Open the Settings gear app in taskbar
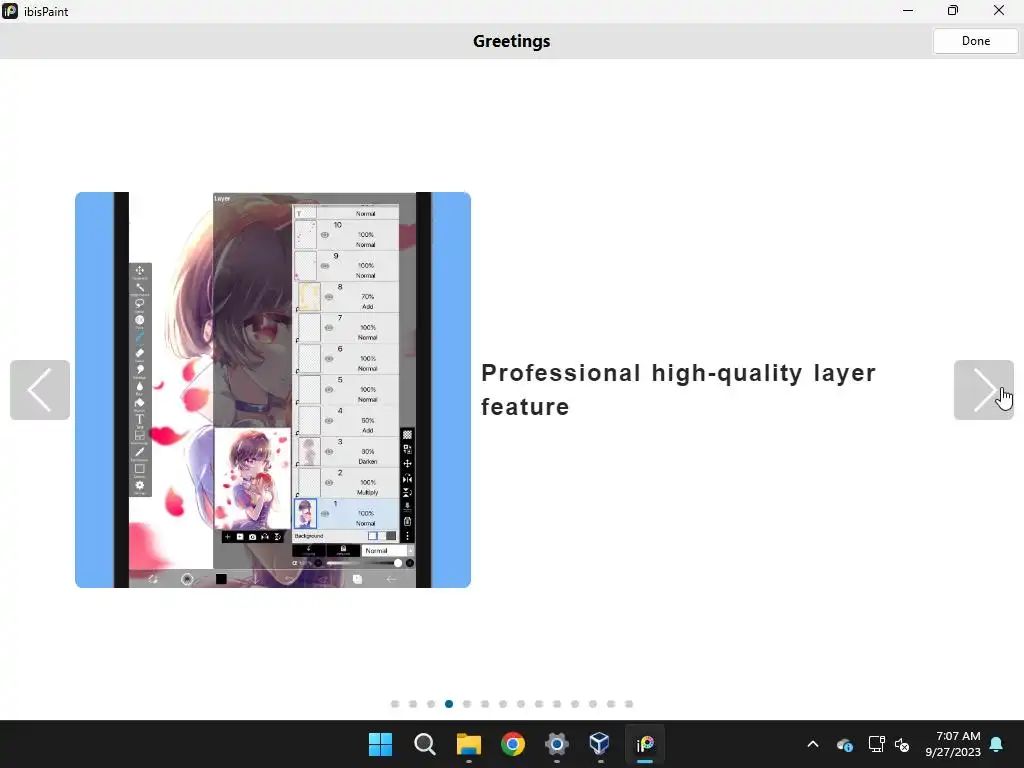The width and height of the screenshot is (1024, 768). click(x=556, y=744)
